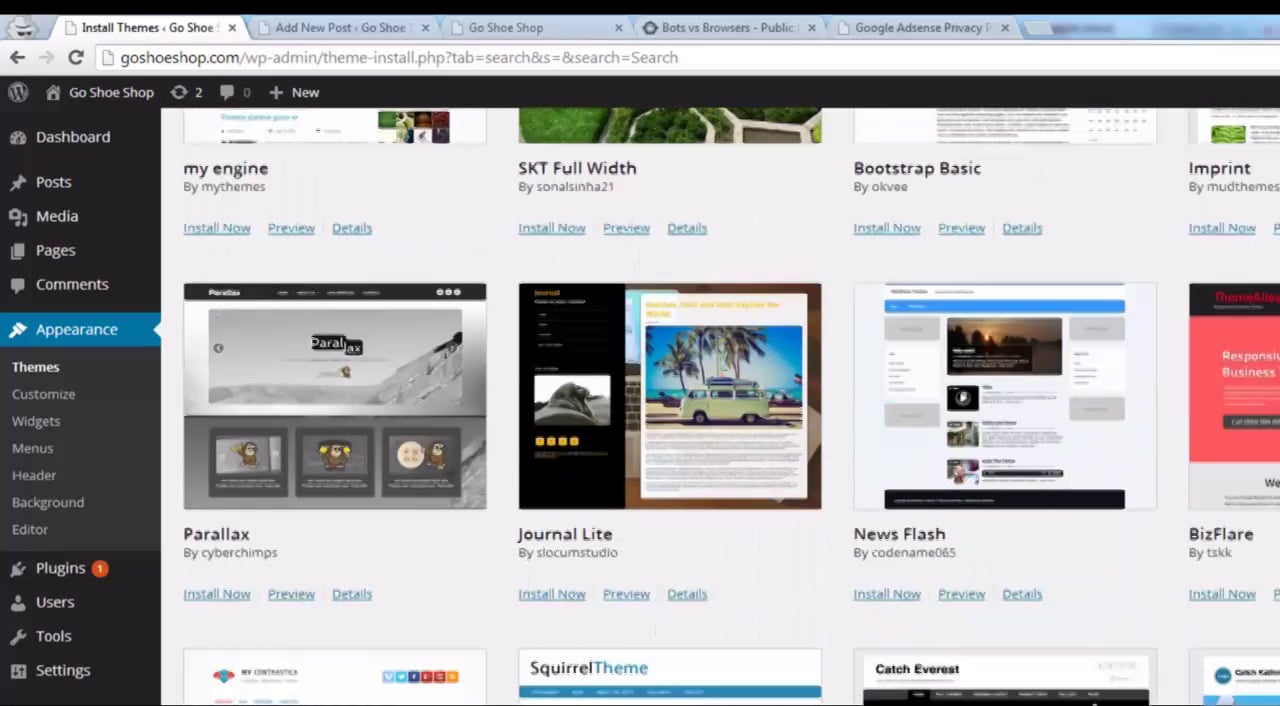Click the Pages icon in sidebar
1280x706 pixels.
(x=18, y=250)
